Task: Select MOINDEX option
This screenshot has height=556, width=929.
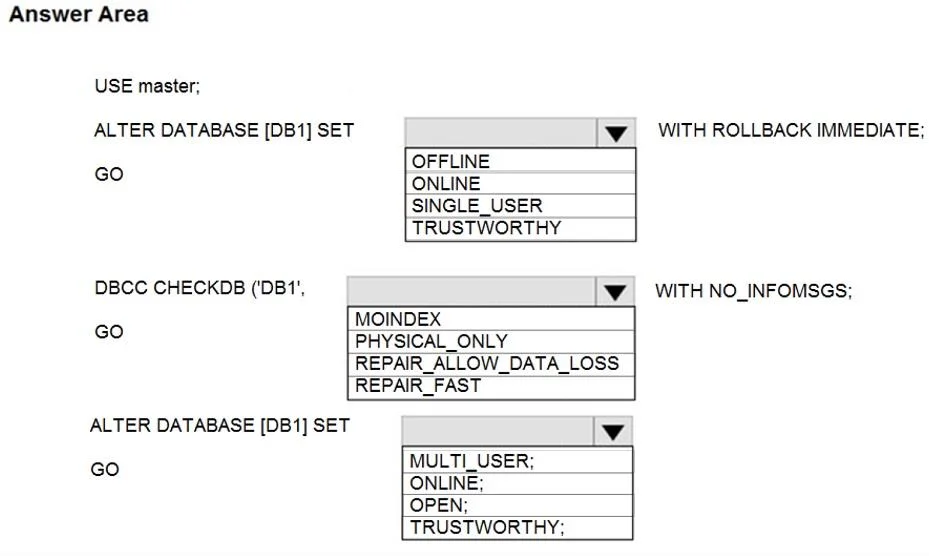Action: pos(491,319)
